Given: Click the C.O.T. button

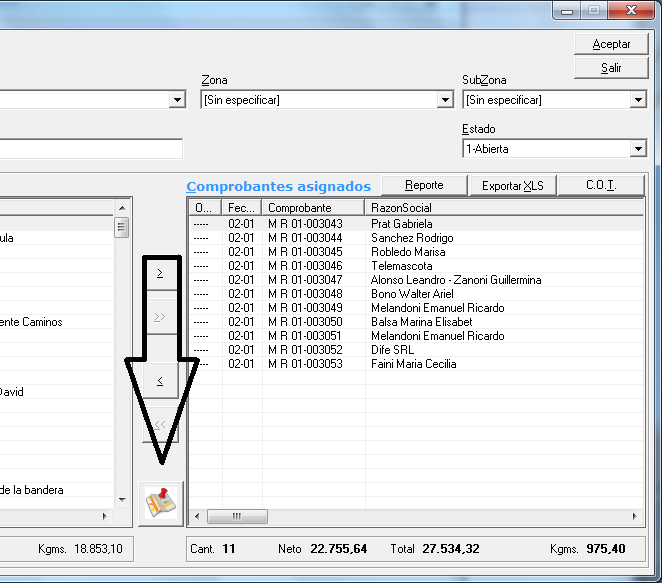Looking at the screenshot, I should pyautogui.click(x=600, y=186).
